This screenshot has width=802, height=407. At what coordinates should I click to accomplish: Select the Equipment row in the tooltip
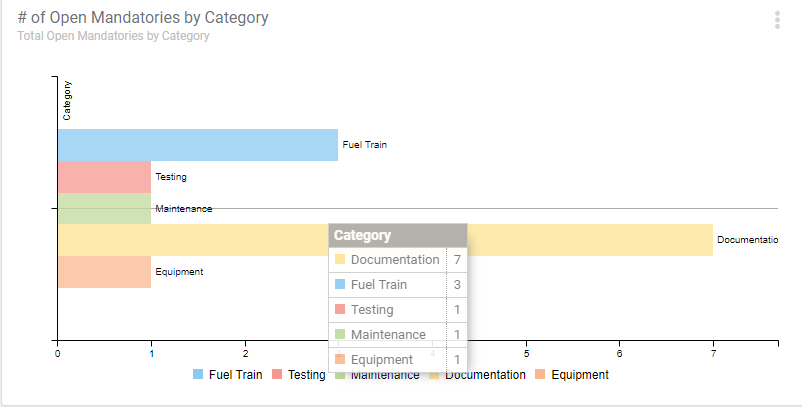[x=398, y=359]
